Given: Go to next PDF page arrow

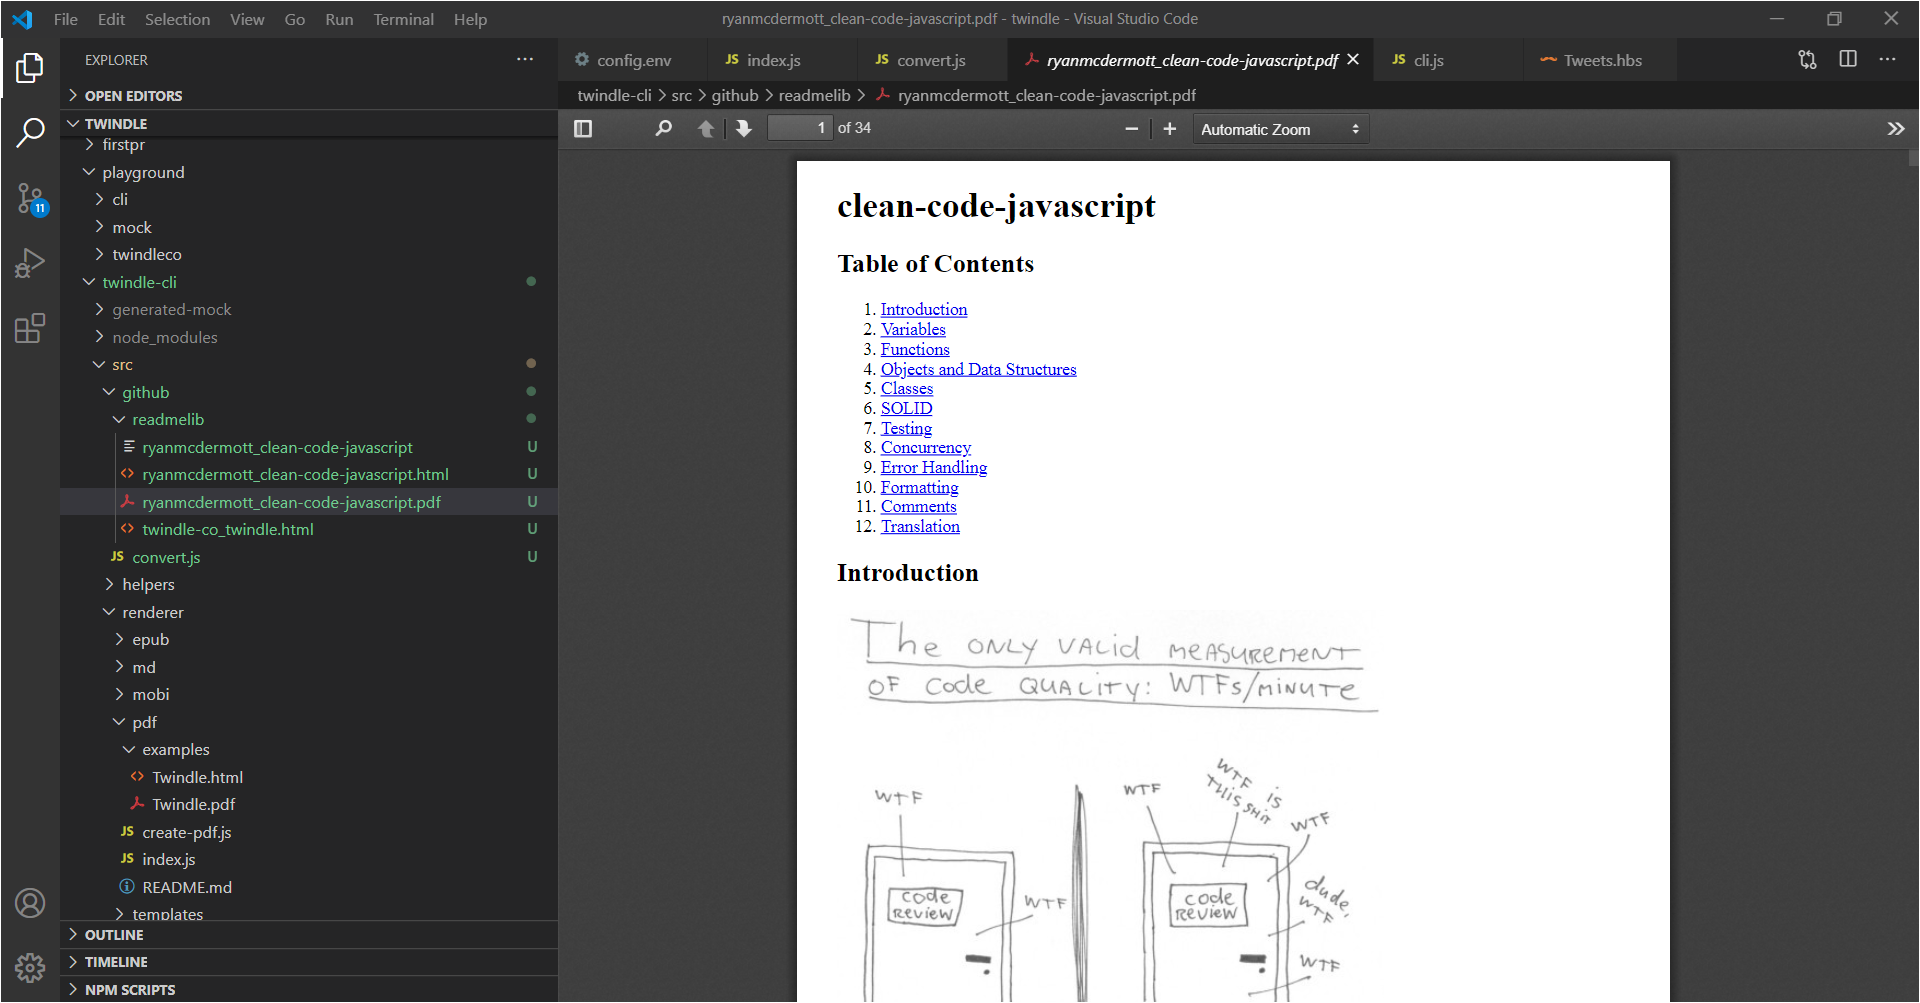Looking at the screenshot, I should pyautogui.click(x=743, y=129).
